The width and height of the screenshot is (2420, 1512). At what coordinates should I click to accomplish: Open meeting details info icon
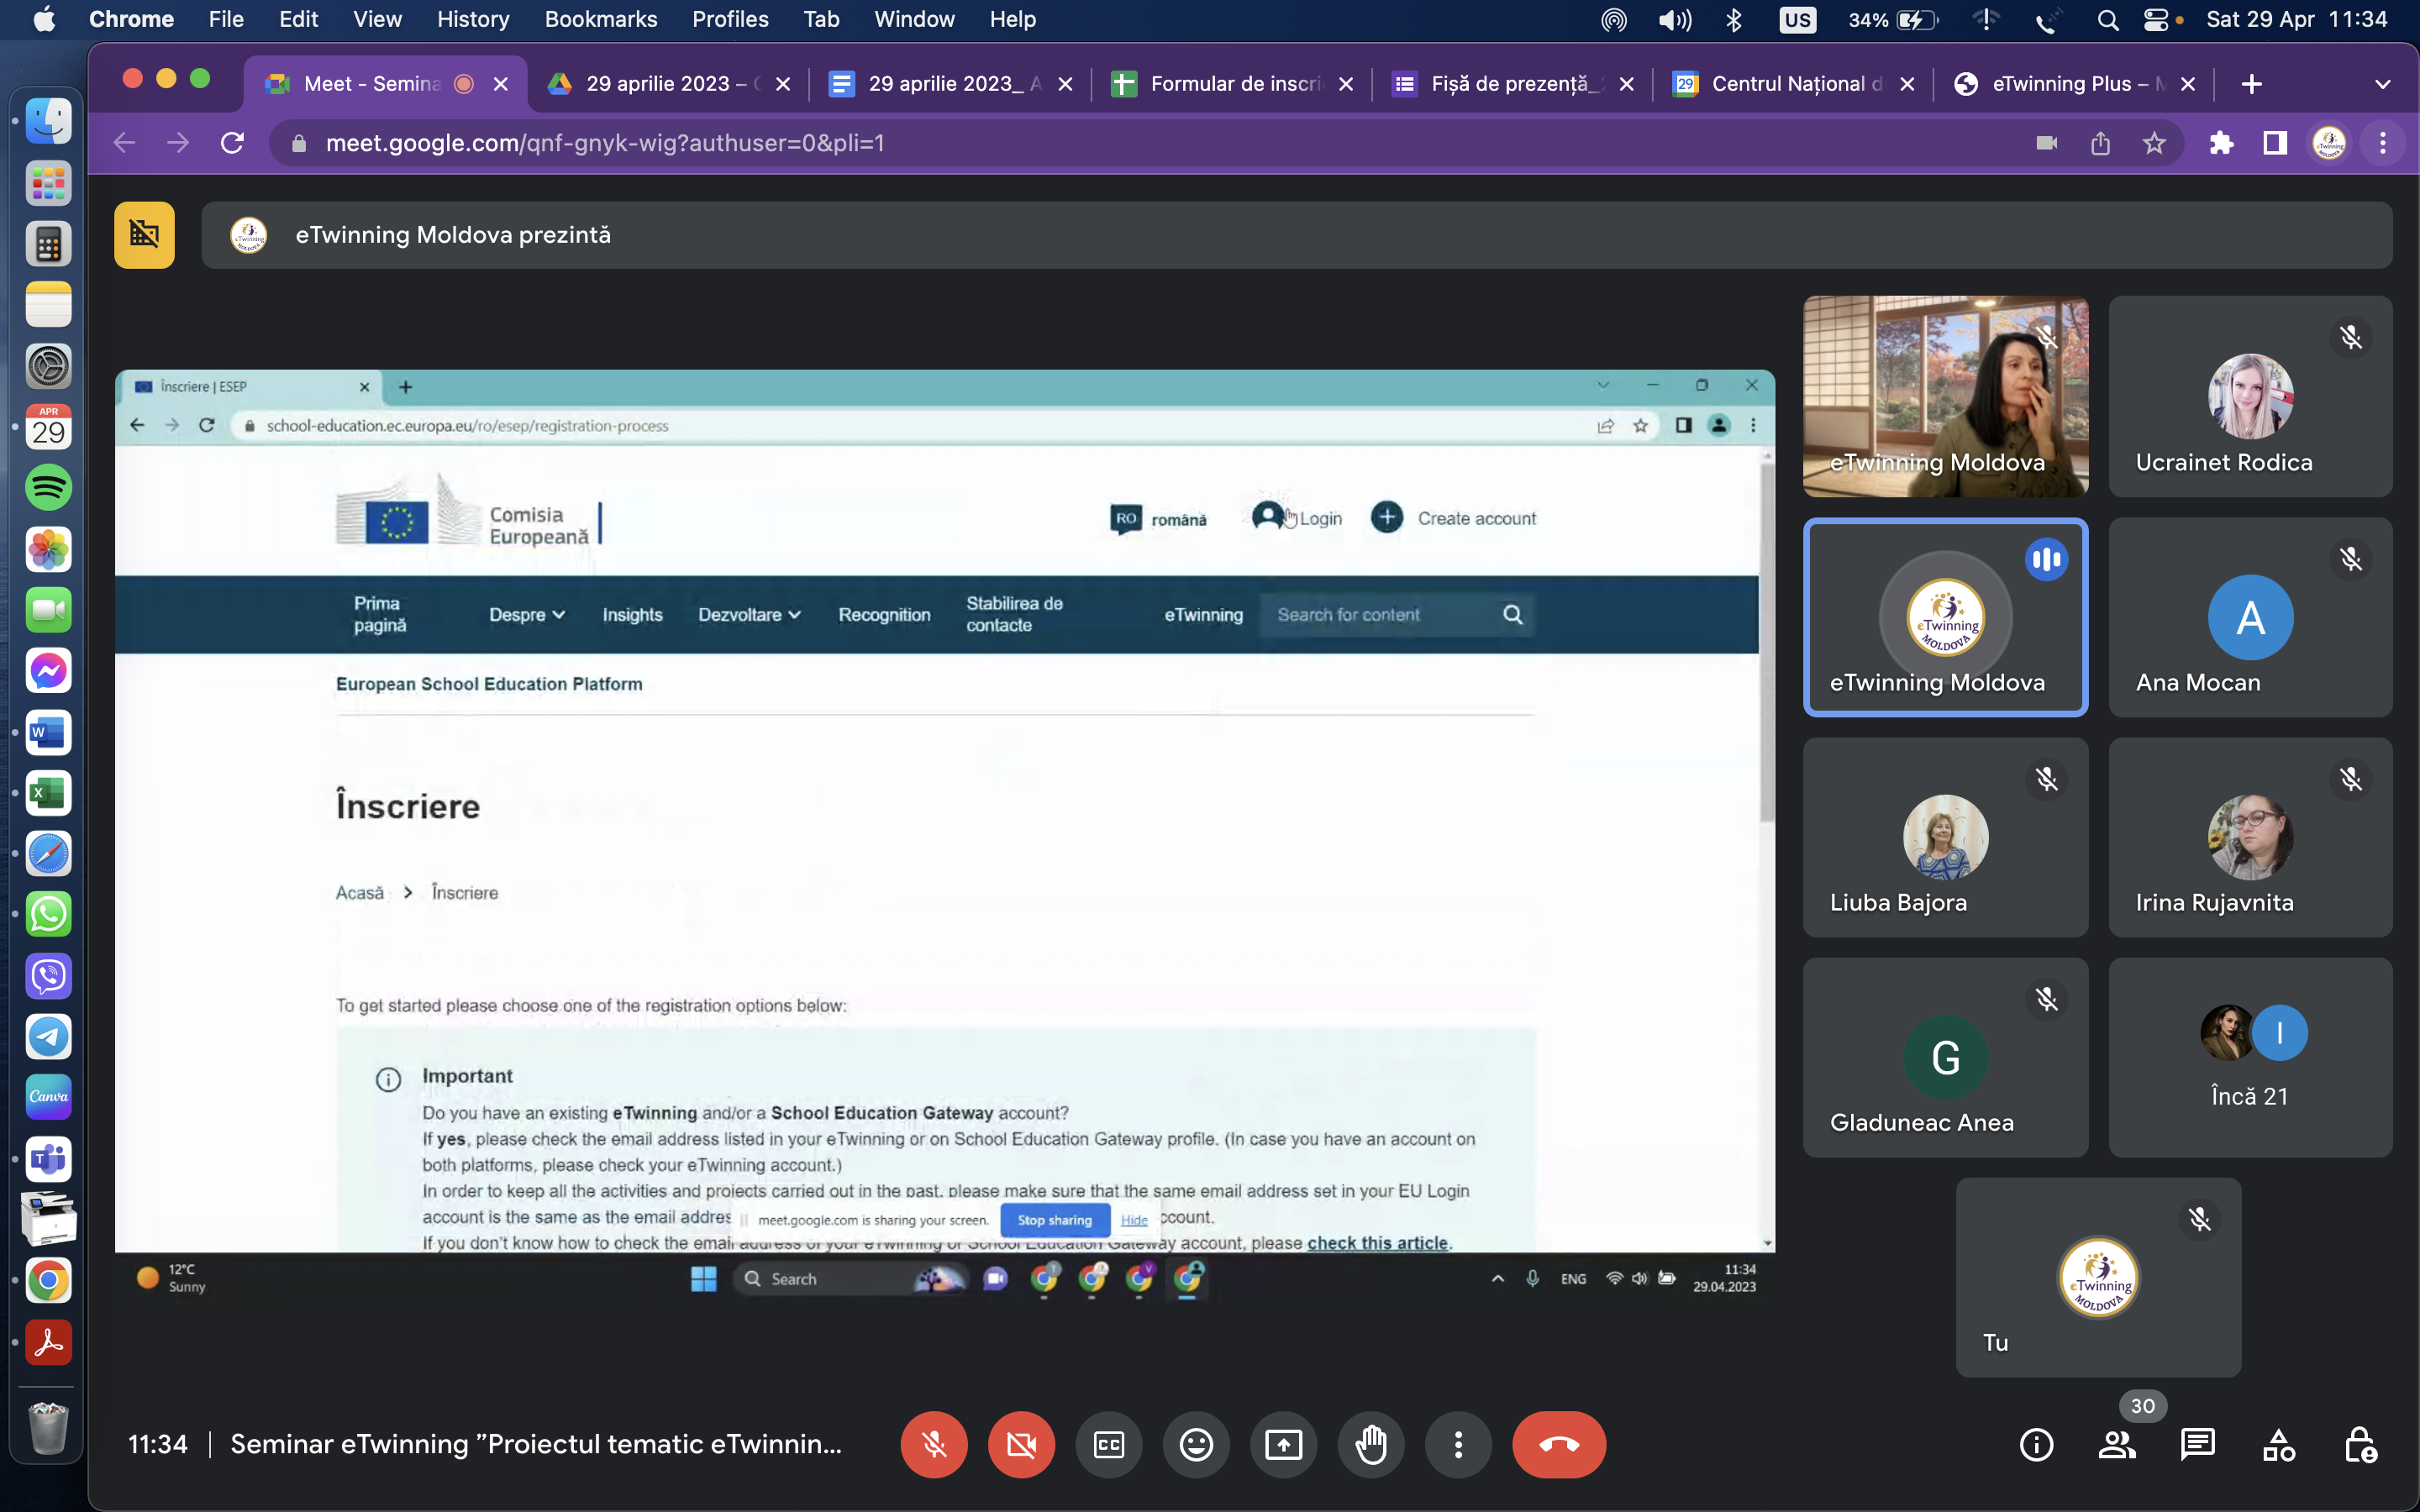point(2036,1444)
